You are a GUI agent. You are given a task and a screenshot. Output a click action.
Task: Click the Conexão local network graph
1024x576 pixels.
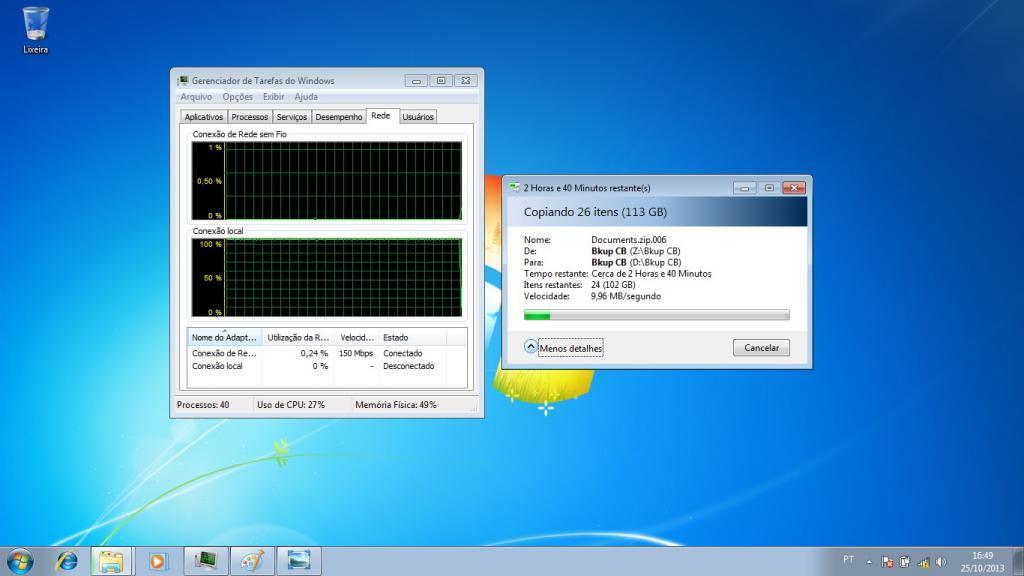tap(327, 278)
